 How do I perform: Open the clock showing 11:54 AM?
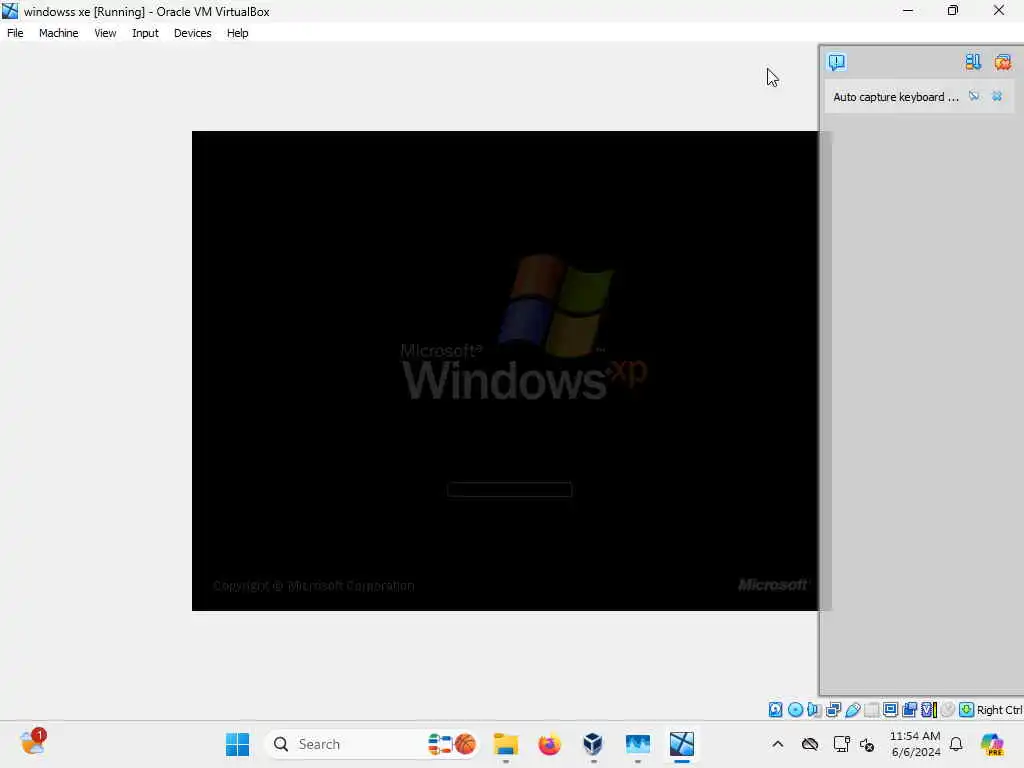(915, 744)
